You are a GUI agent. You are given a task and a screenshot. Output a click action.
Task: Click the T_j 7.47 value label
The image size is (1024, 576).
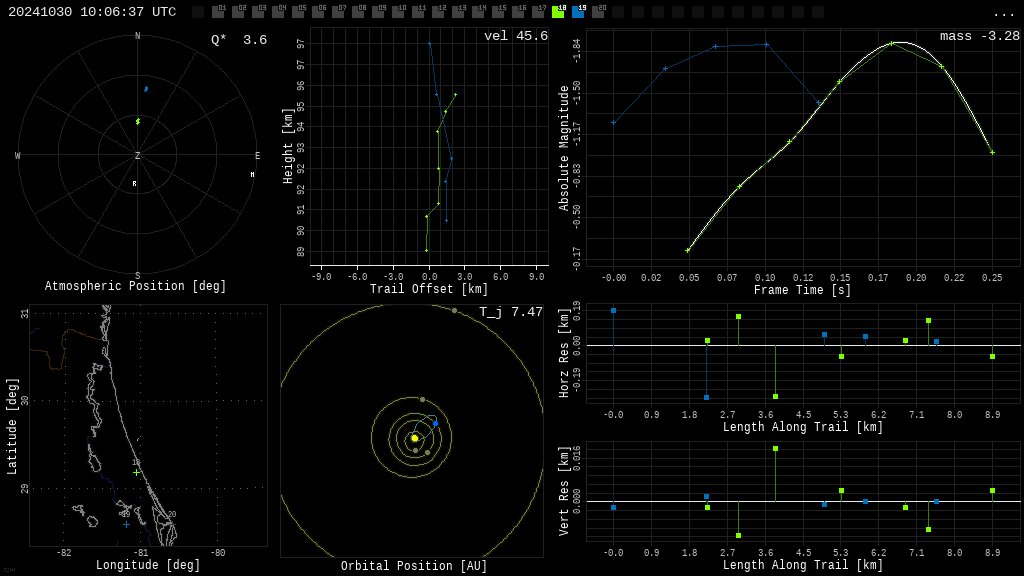click(510, 312)
